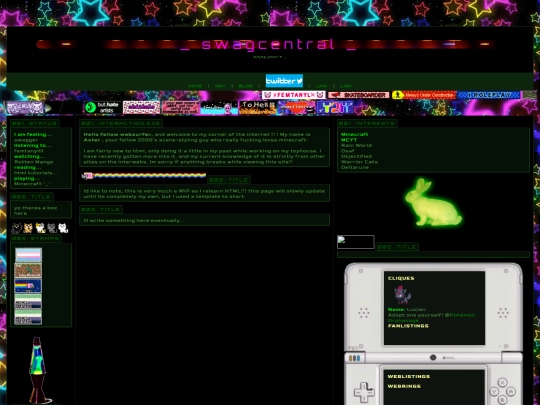Click the swagcentral site title
The width and height of the screenshot is (540, 405).
pyautogui.click(x=268, y=45)
